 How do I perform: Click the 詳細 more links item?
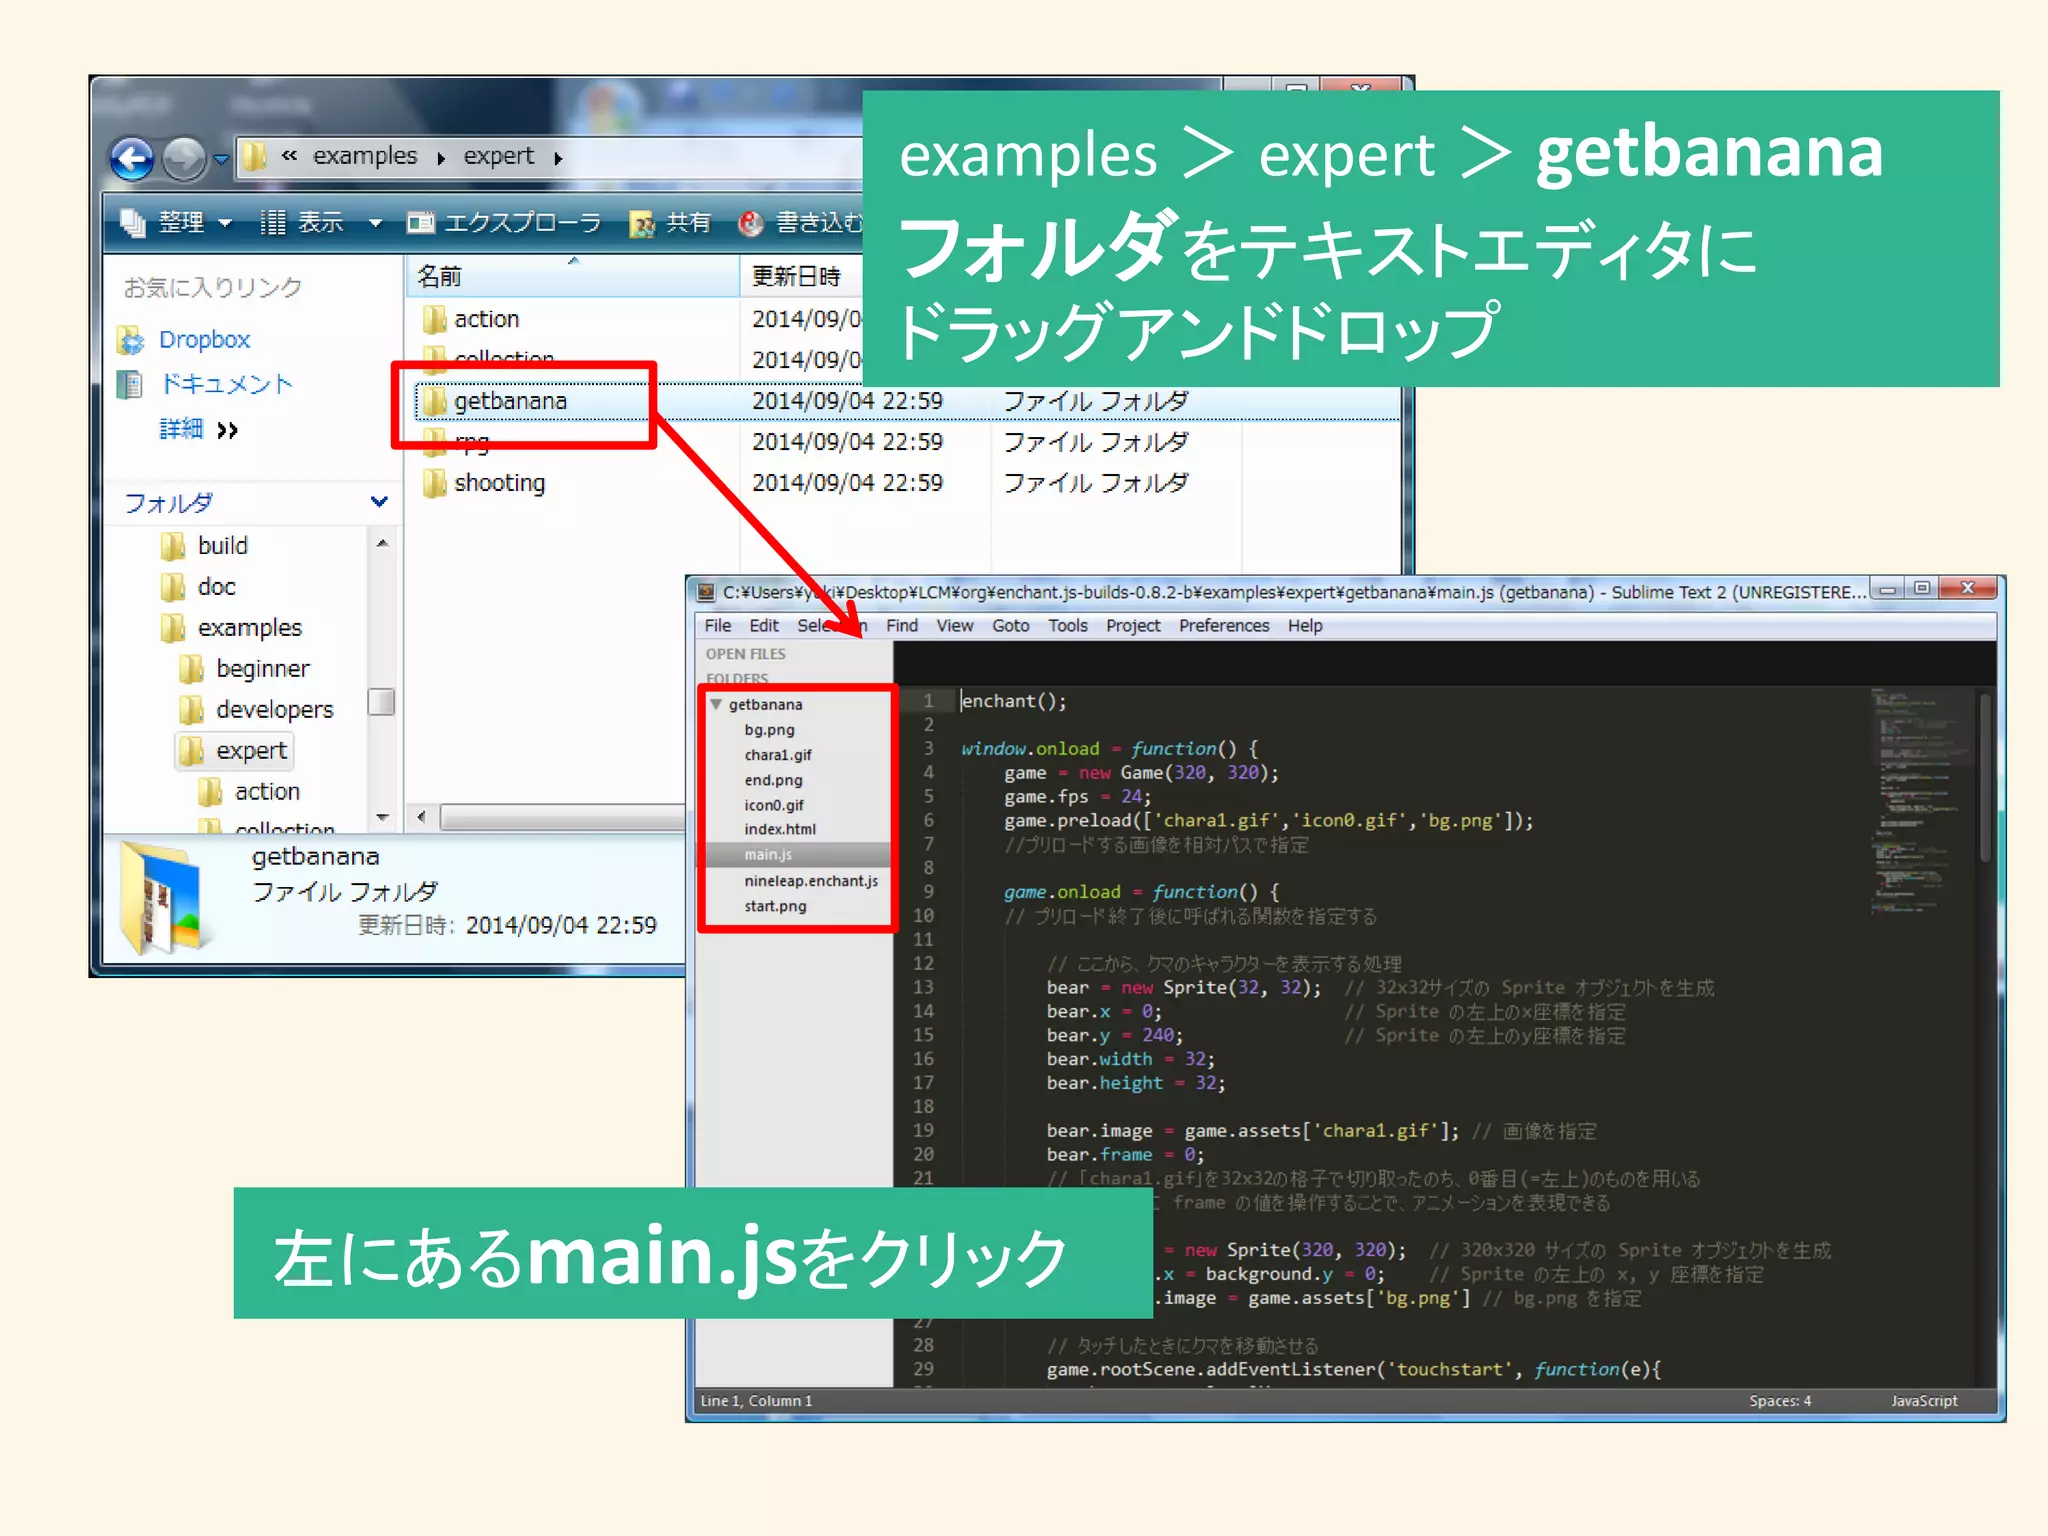point(199,430)
